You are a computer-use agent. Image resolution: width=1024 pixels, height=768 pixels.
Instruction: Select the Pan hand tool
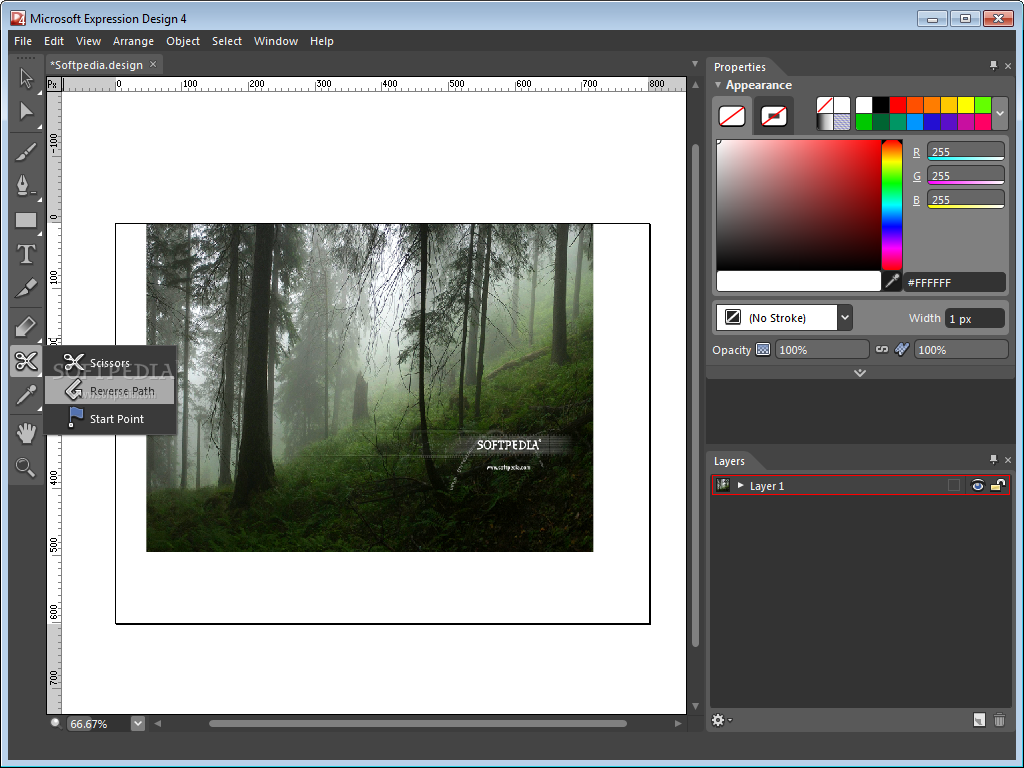26,433
